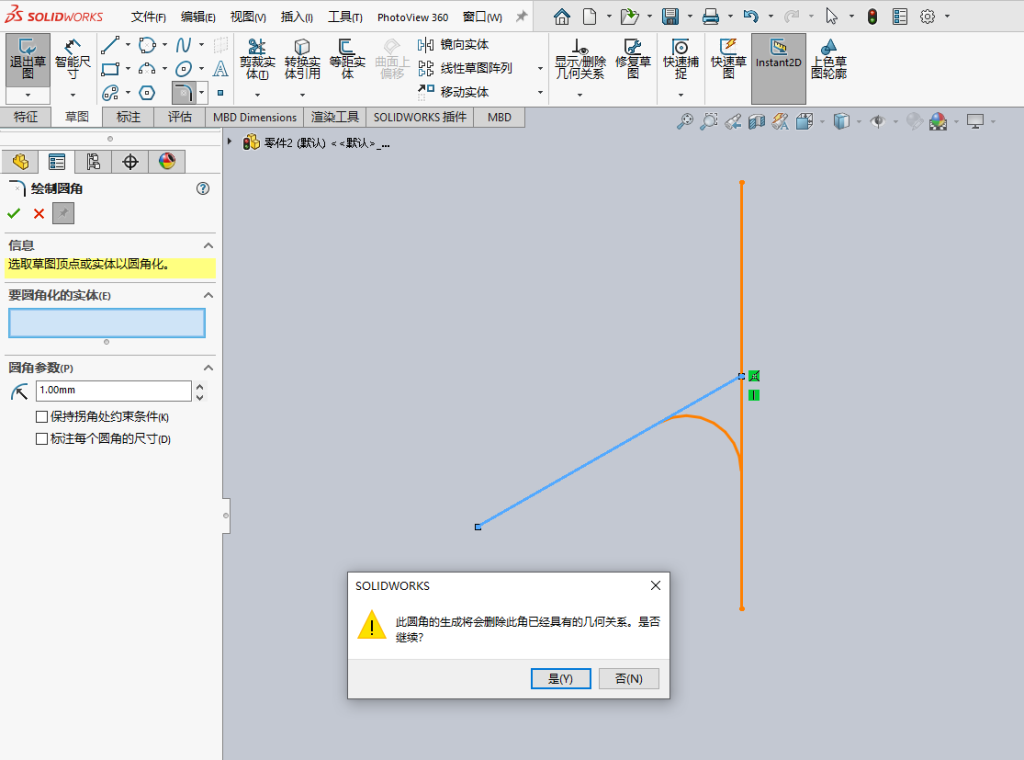
Task: Collapse the 信息 section chevron
Action: [x=208, y=245]
